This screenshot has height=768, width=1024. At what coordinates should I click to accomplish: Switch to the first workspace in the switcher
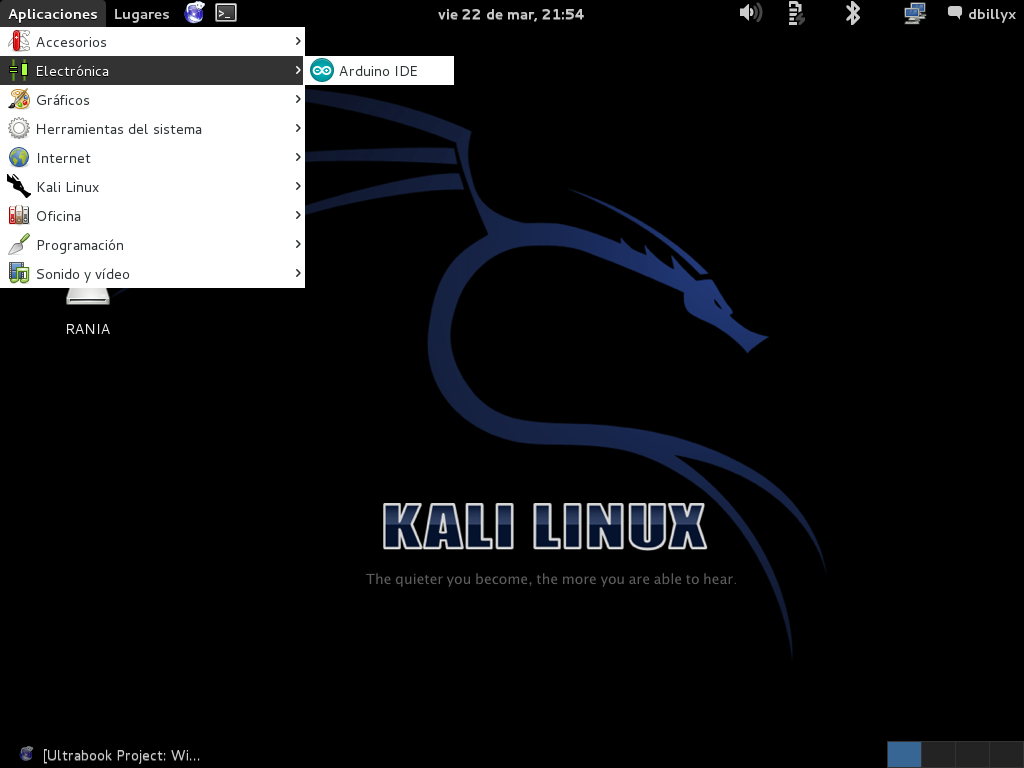point(904,754)
